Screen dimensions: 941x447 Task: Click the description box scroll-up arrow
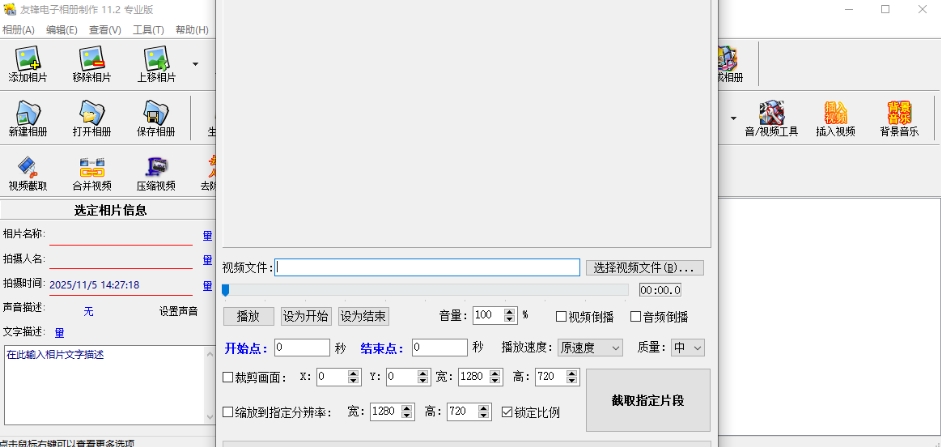[210, 353]
